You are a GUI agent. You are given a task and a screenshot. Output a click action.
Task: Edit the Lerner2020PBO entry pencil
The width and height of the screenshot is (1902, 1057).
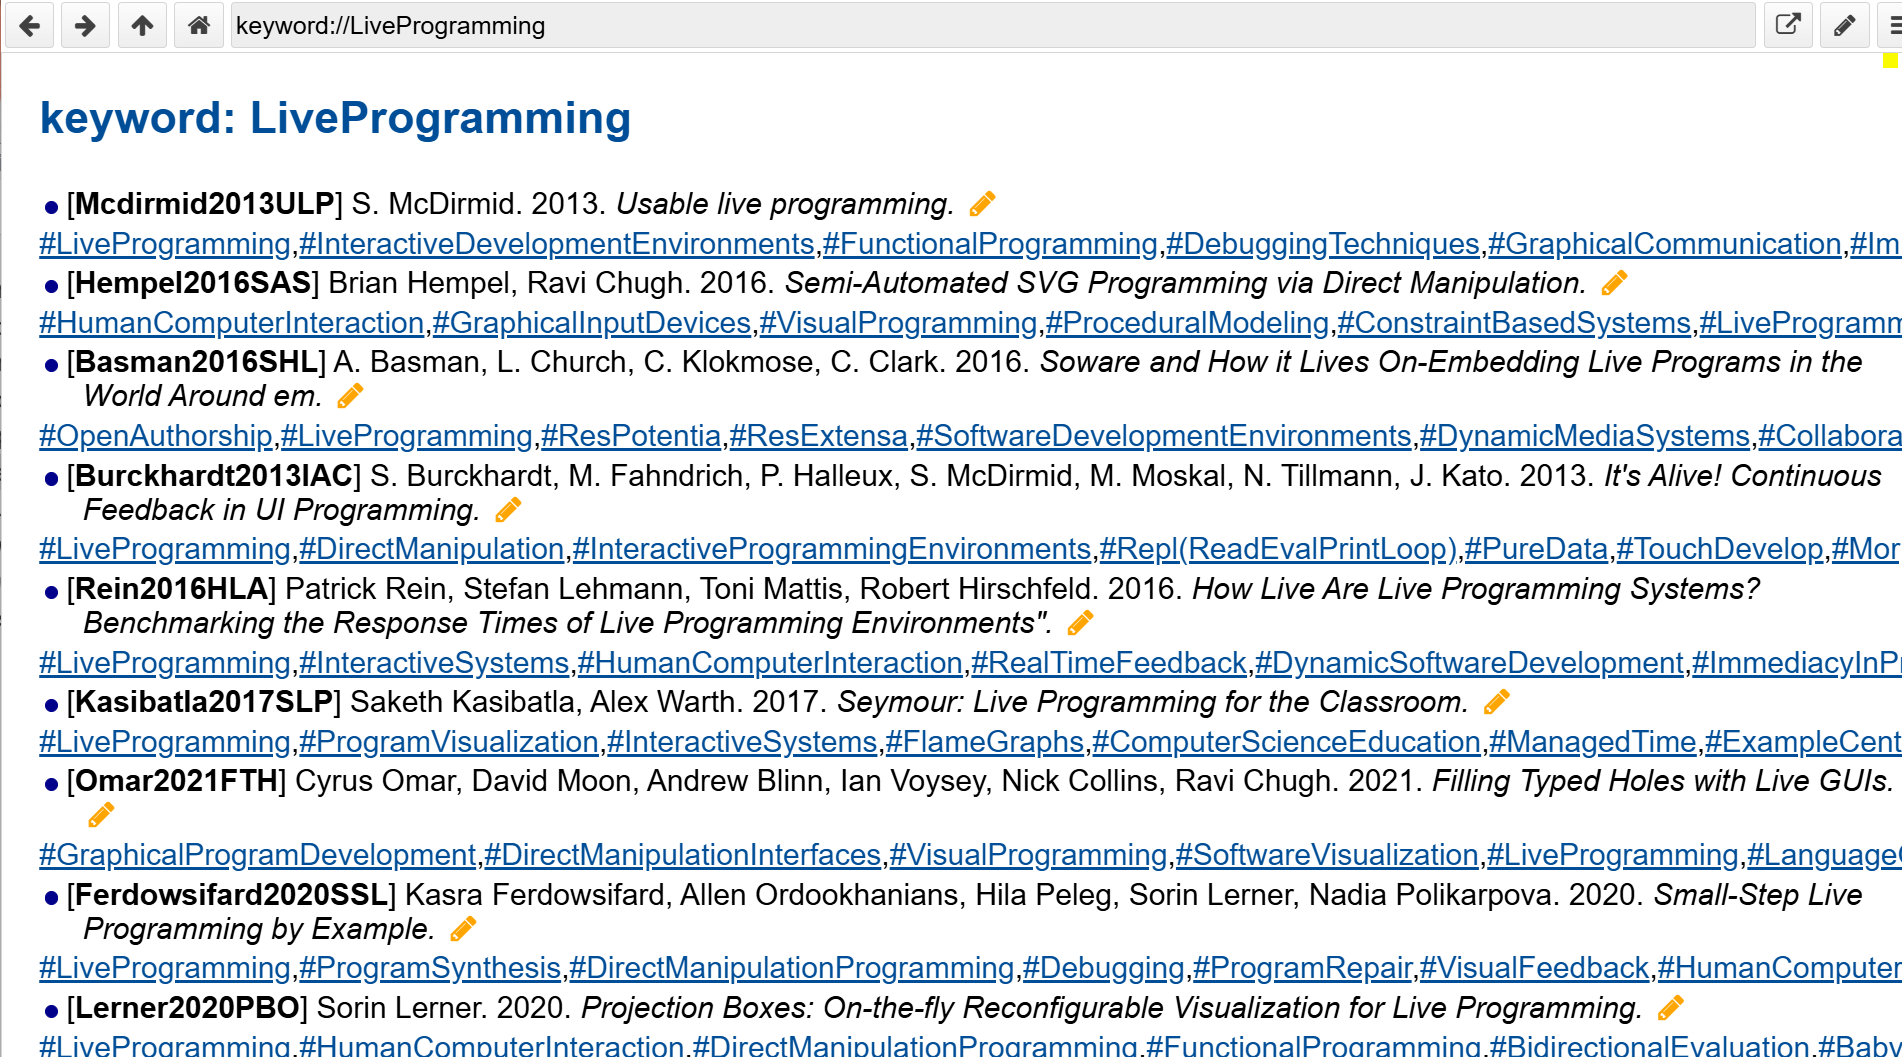[x=1670, y=1008]
